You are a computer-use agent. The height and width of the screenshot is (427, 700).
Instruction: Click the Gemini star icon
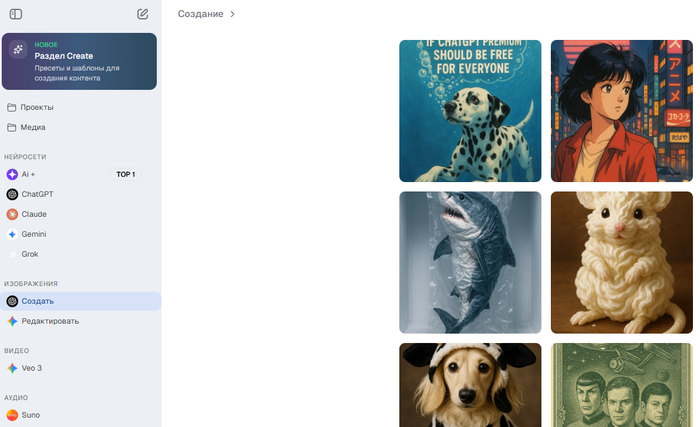pos(12,234)
